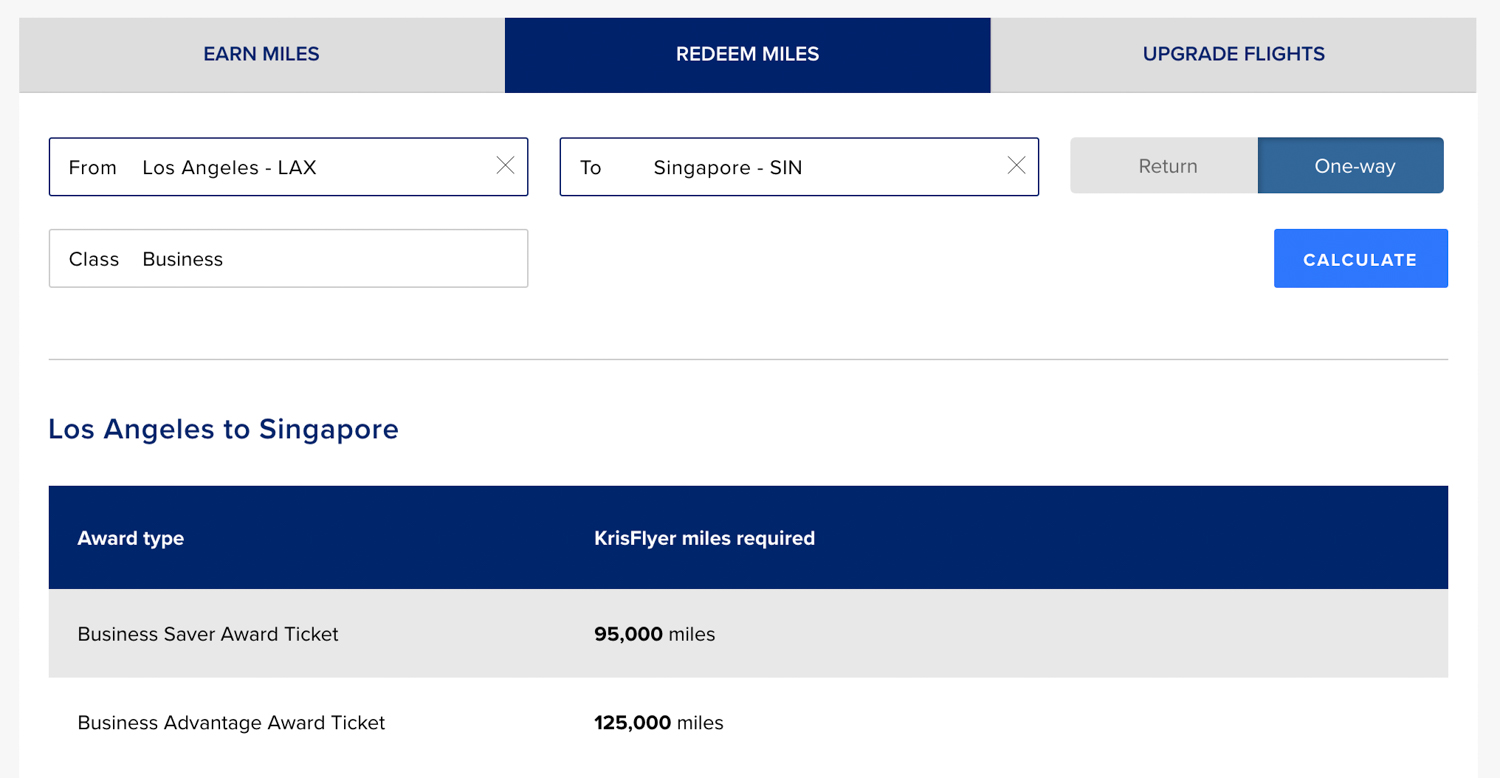Click the To Singapore - SIN field

pyautogui.click(x=799, y=167)
